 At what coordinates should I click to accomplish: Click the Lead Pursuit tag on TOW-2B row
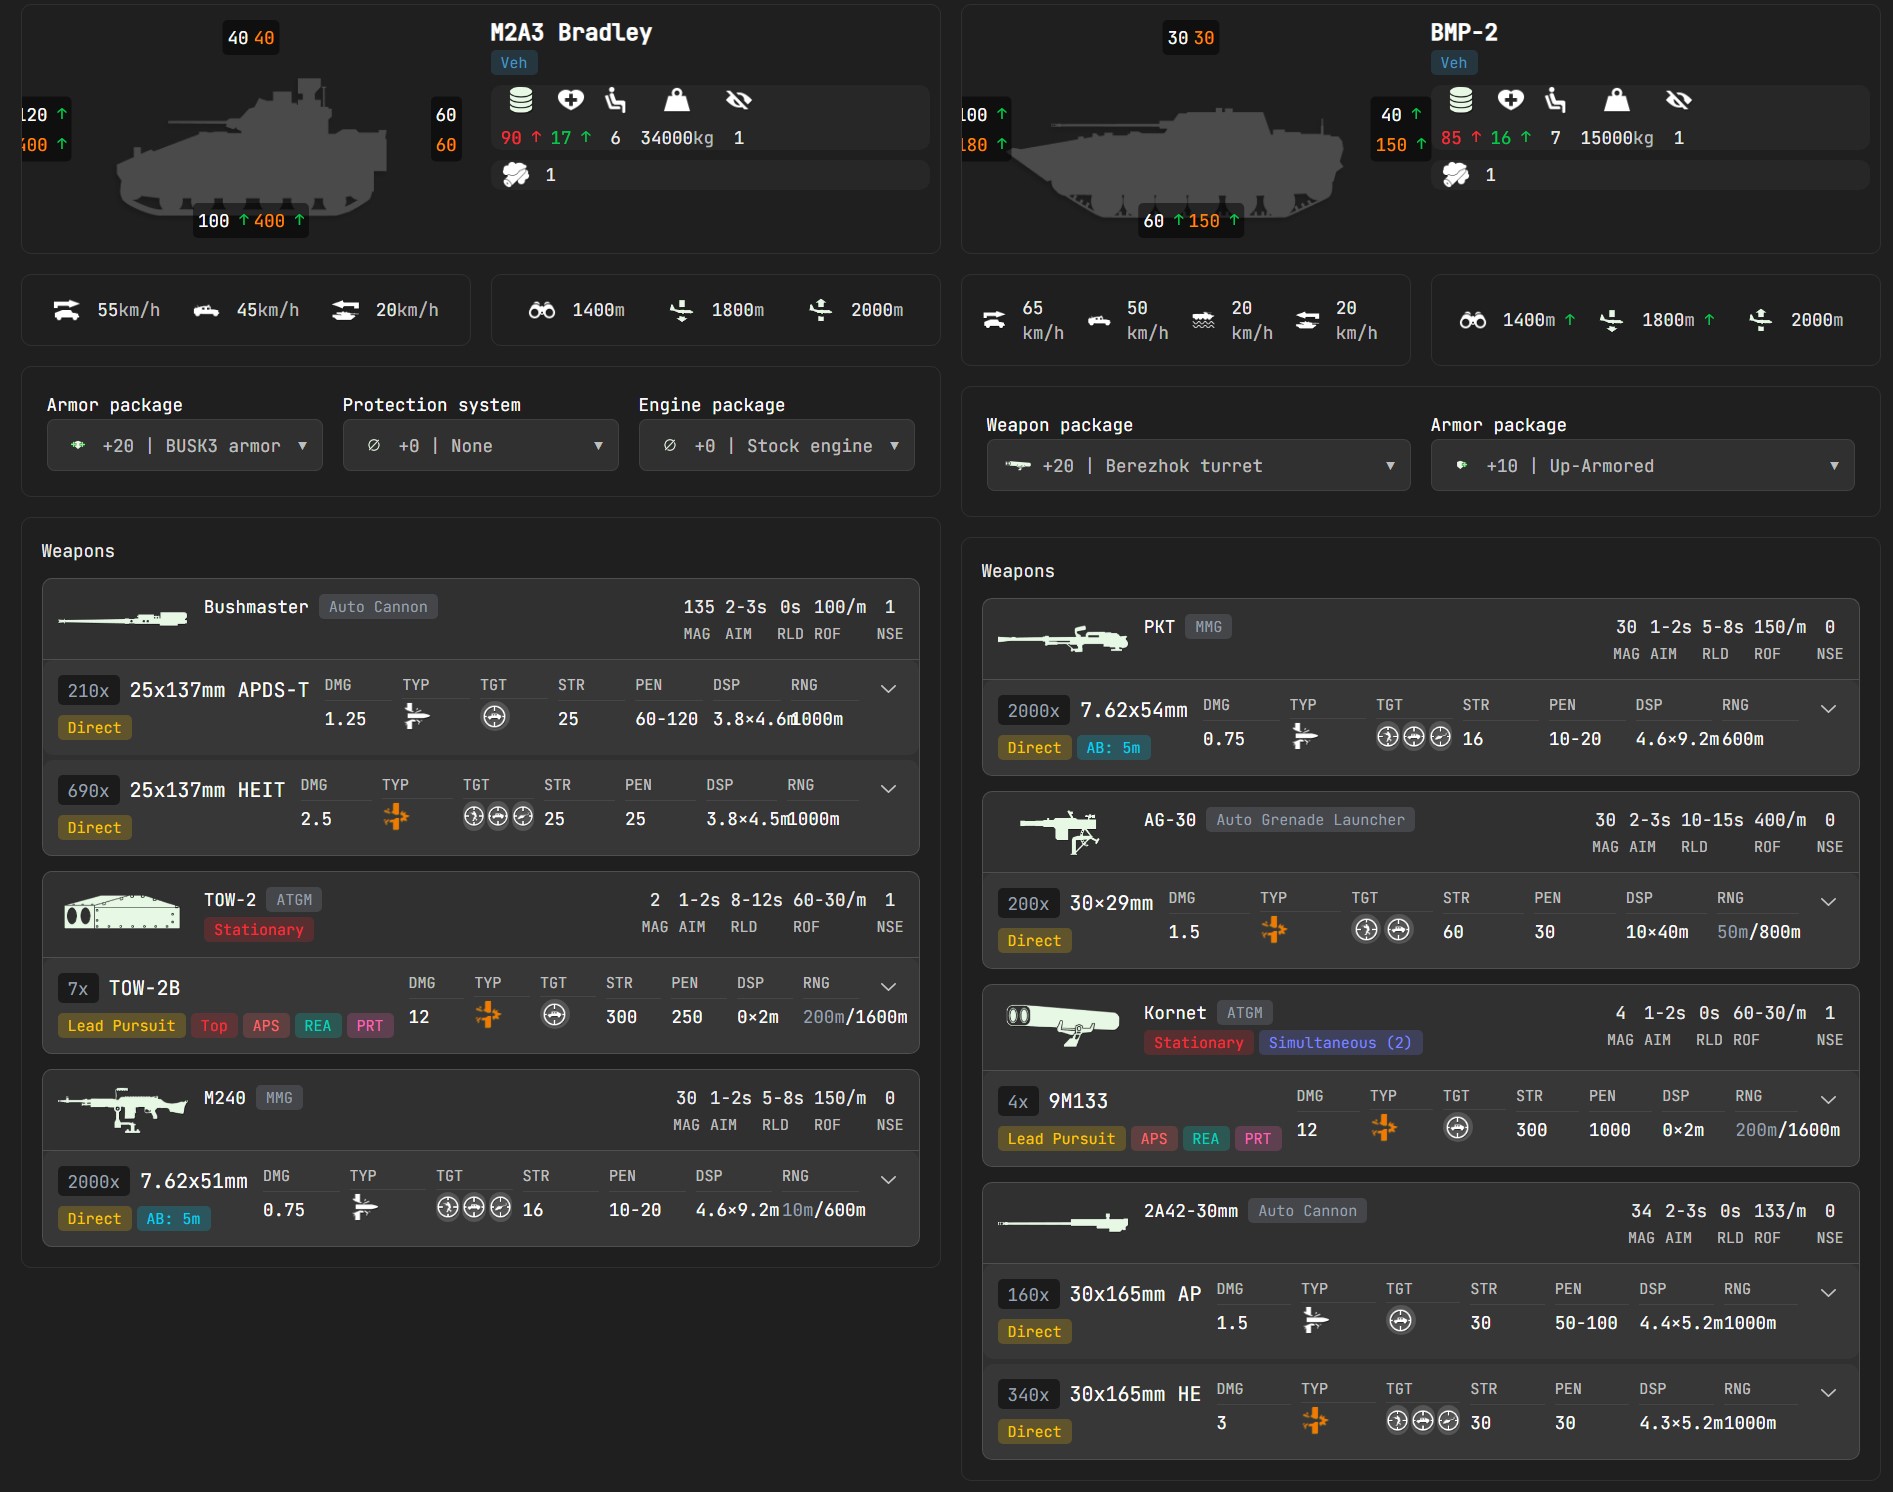click(121, 1025)
